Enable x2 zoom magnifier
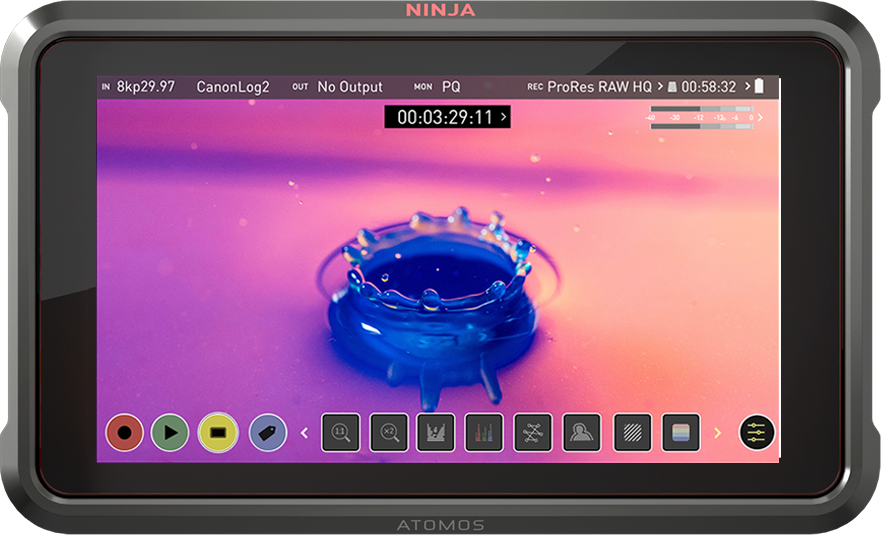Image resolution: width=881 pixels, height=535 pixels. pyautogui.click(x=389, y=433)
